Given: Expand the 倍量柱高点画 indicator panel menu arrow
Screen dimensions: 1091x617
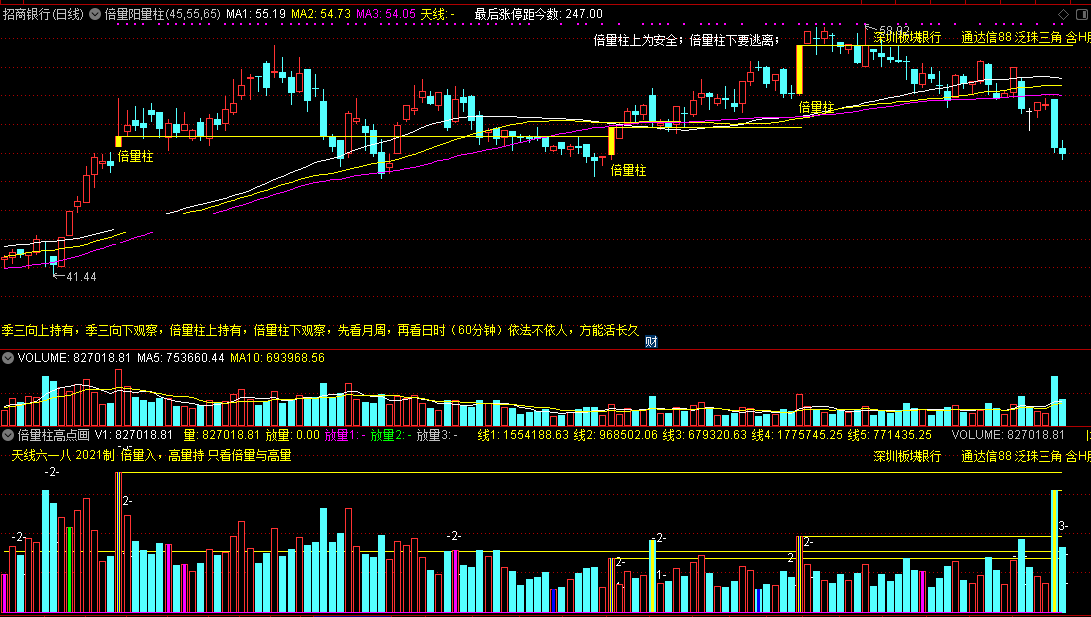Looking at the screenshot, I should point(8,435).
